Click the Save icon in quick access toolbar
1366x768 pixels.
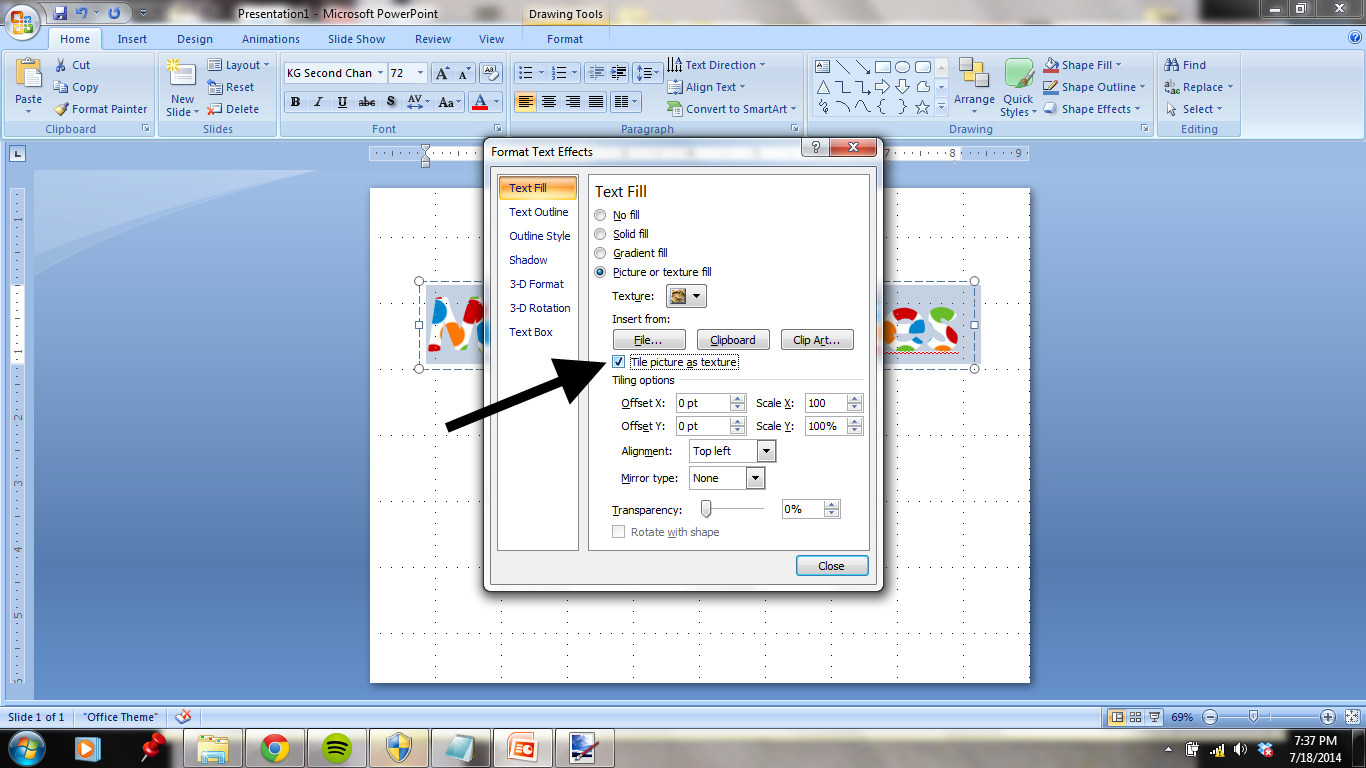(61, 13)
